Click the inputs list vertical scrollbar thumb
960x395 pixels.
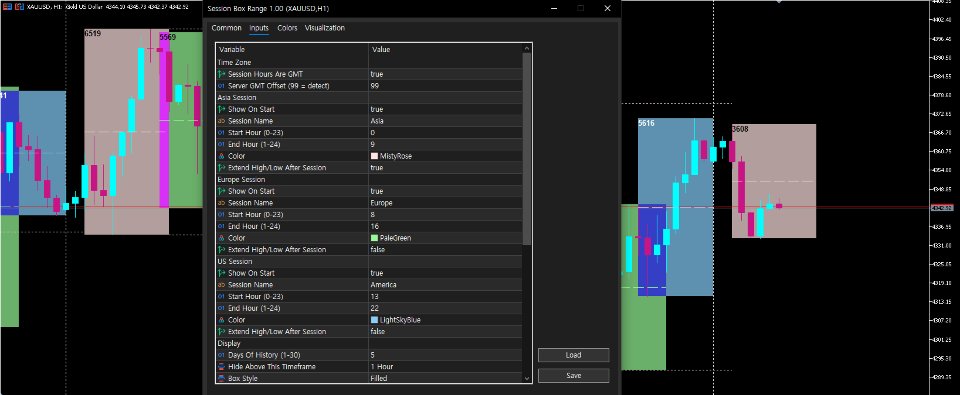[x=527, y=149]
